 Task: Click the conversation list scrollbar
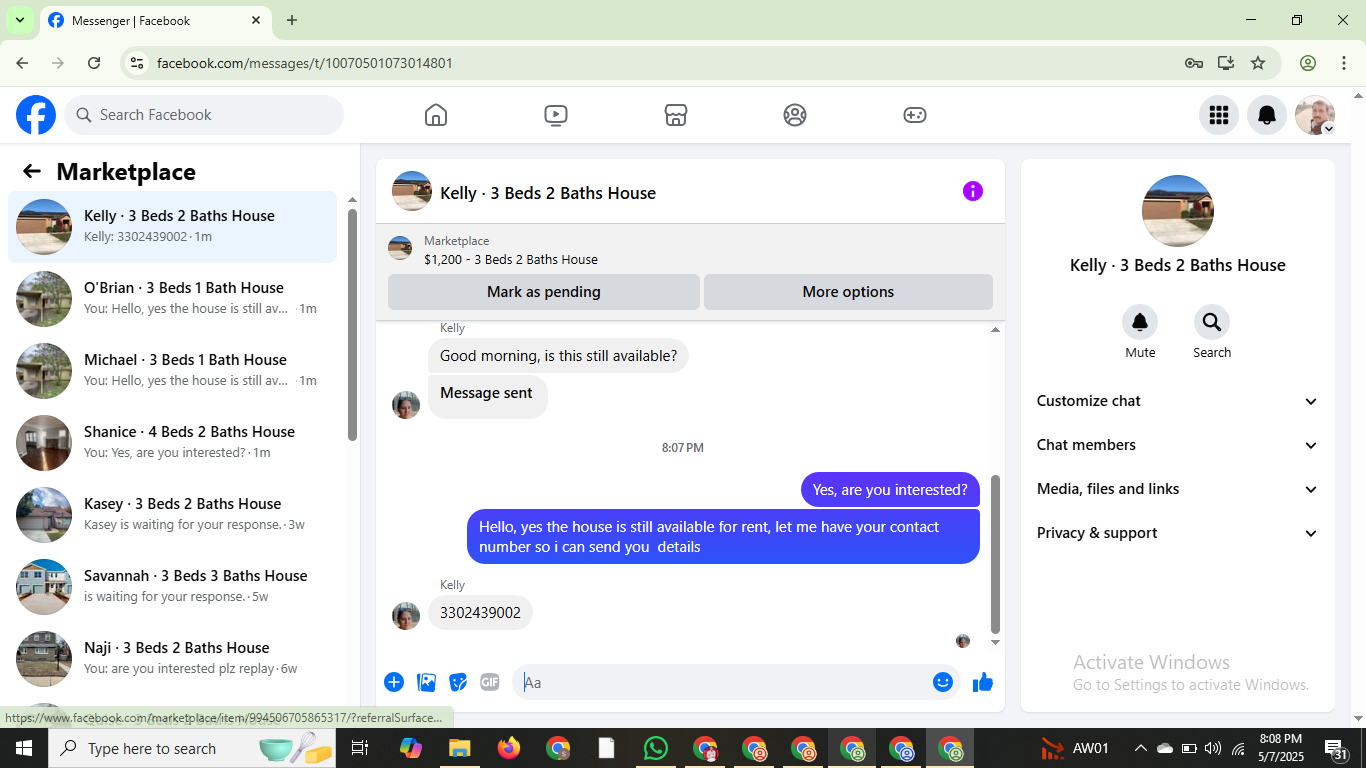tap(352, 324)
